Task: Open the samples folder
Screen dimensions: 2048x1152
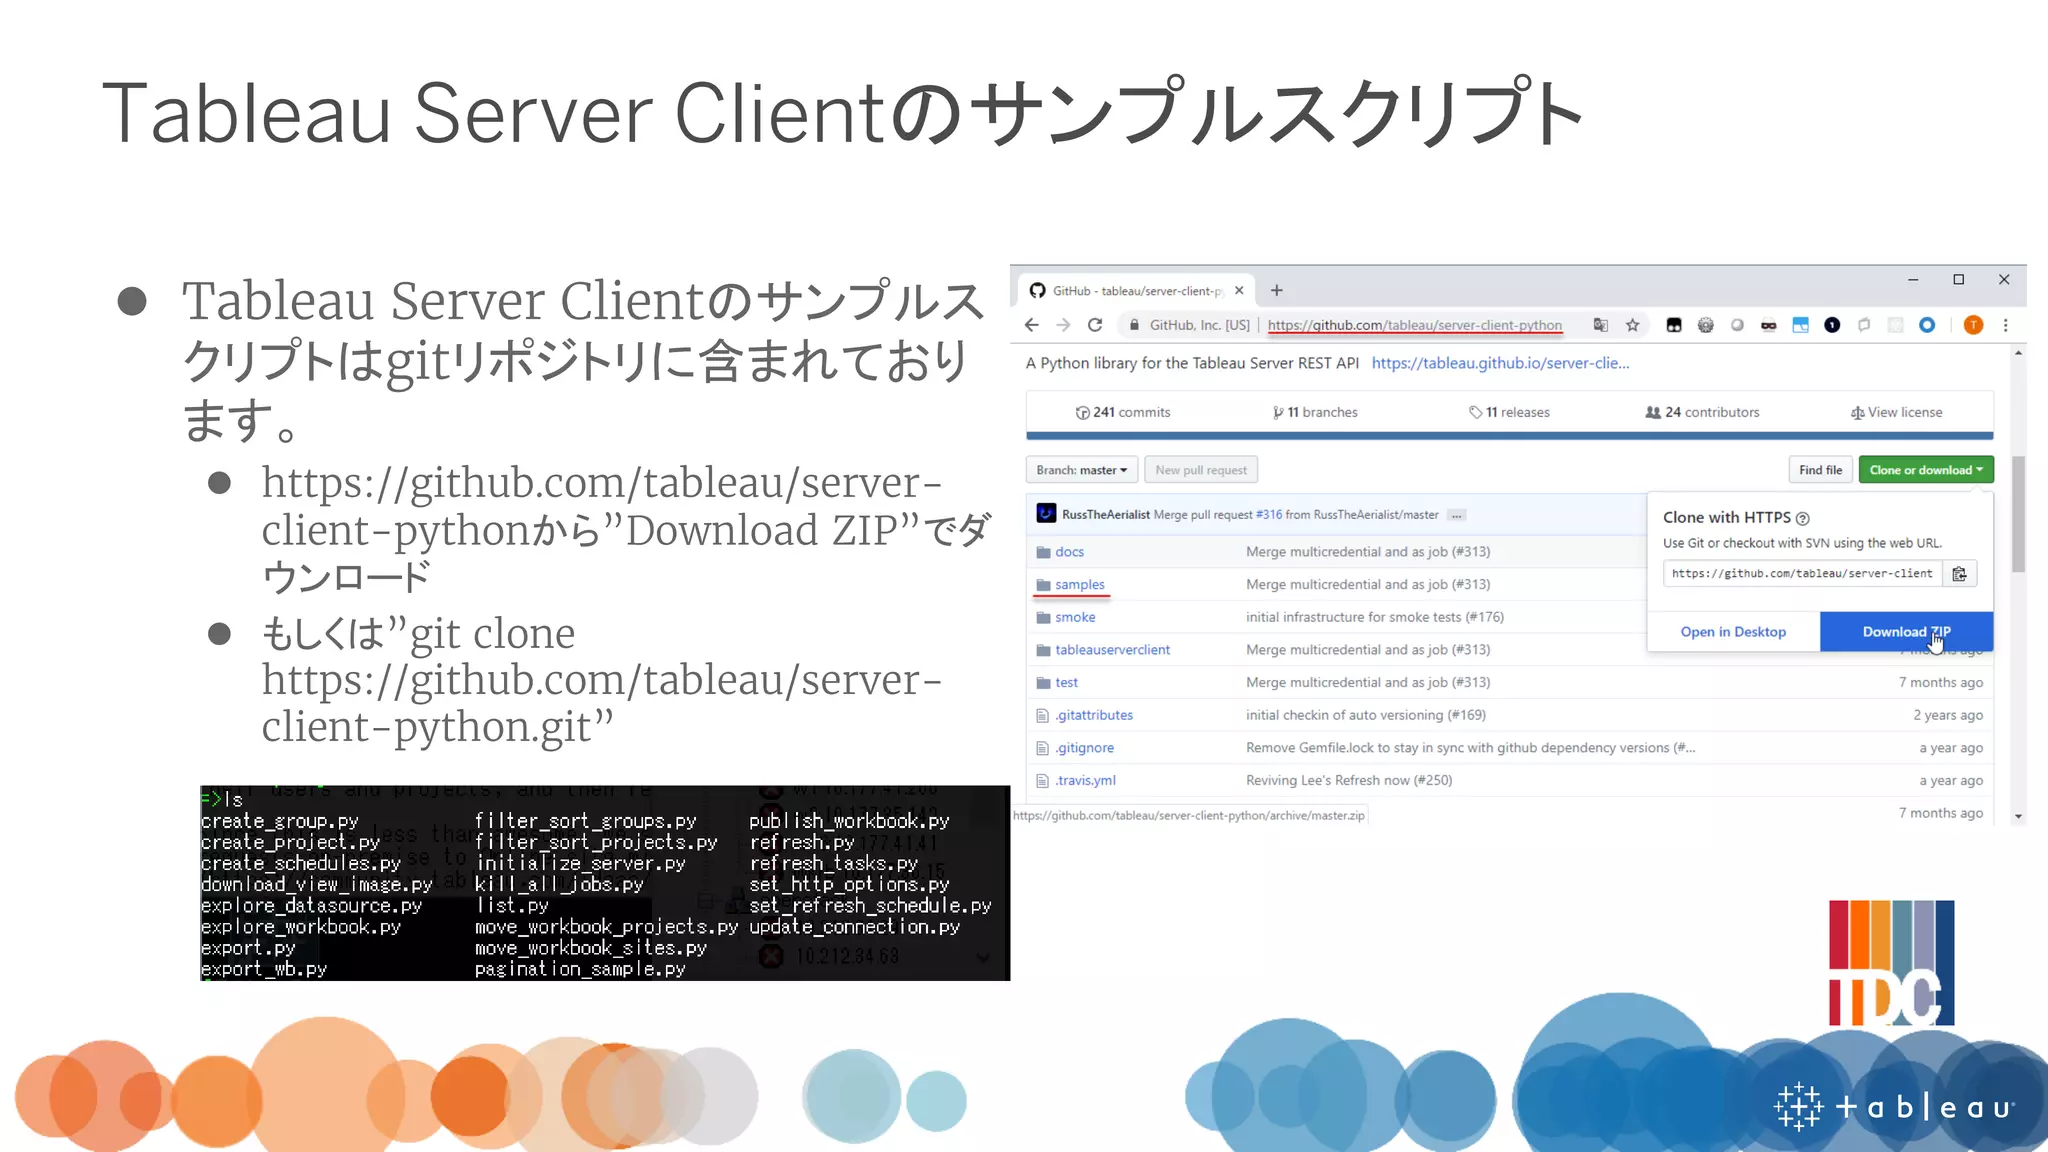Action: click(x=1080, y=584)
